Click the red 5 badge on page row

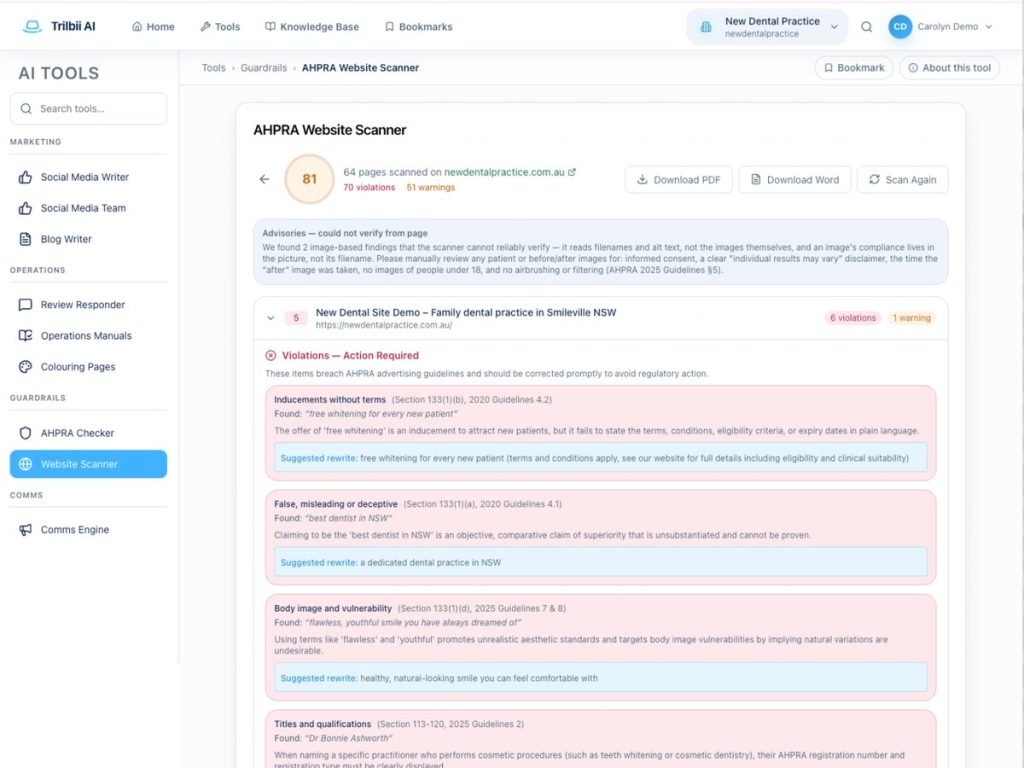point(296,318)
